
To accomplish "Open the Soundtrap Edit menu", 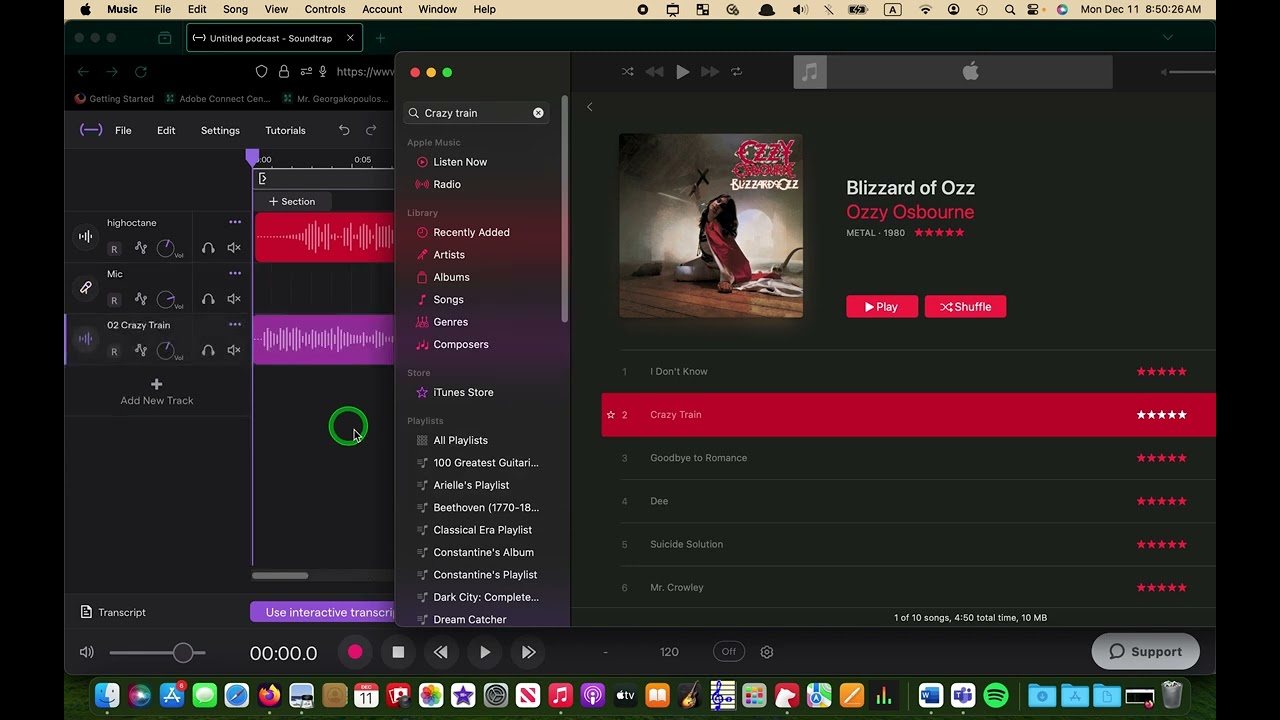I will click(x=166, y=131).
